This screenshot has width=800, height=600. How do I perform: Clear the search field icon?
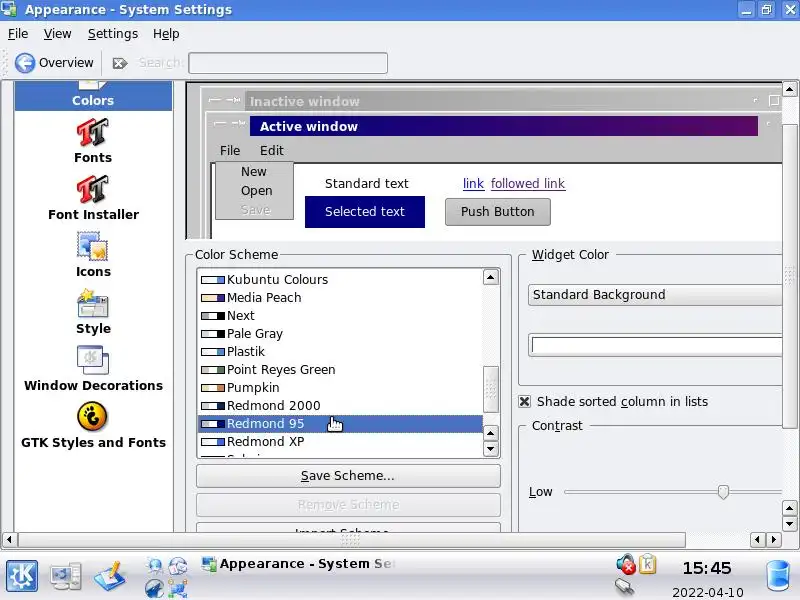click(x=119, y=63)
